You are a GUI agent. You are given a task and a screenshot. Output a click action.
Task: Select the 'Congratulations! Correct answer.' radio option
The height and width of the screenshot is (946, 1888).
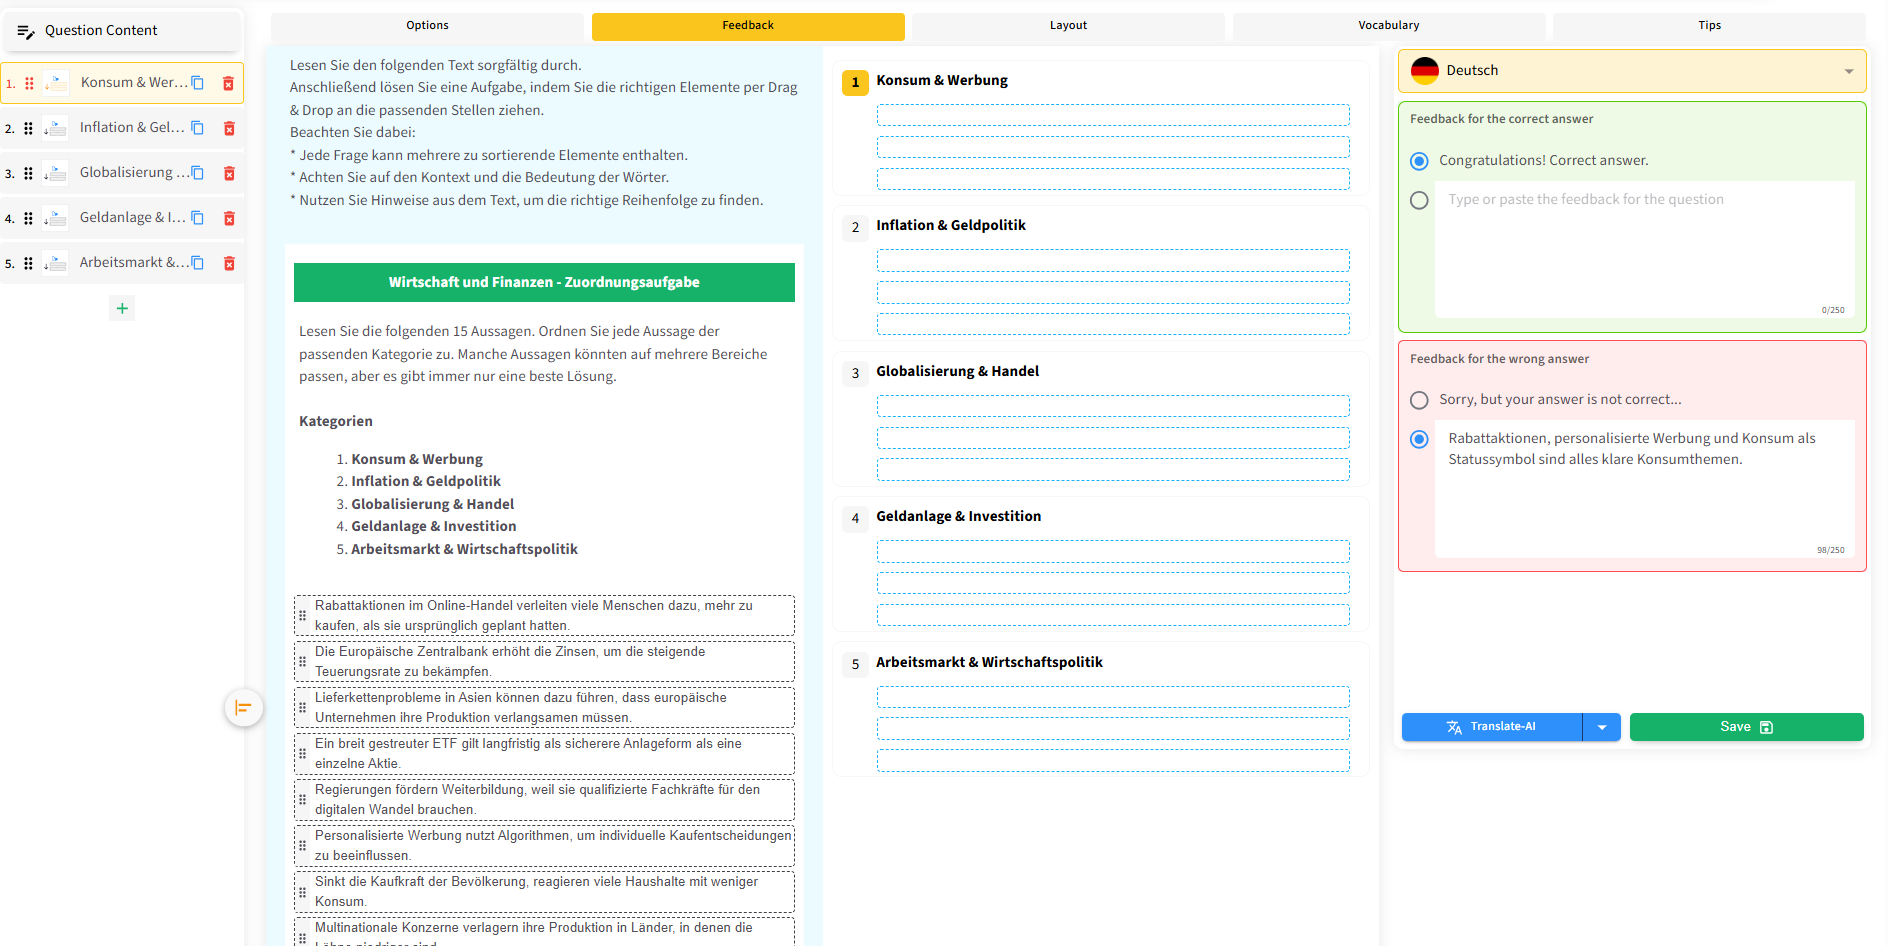pyautogui.click(x=1419, y=161)
